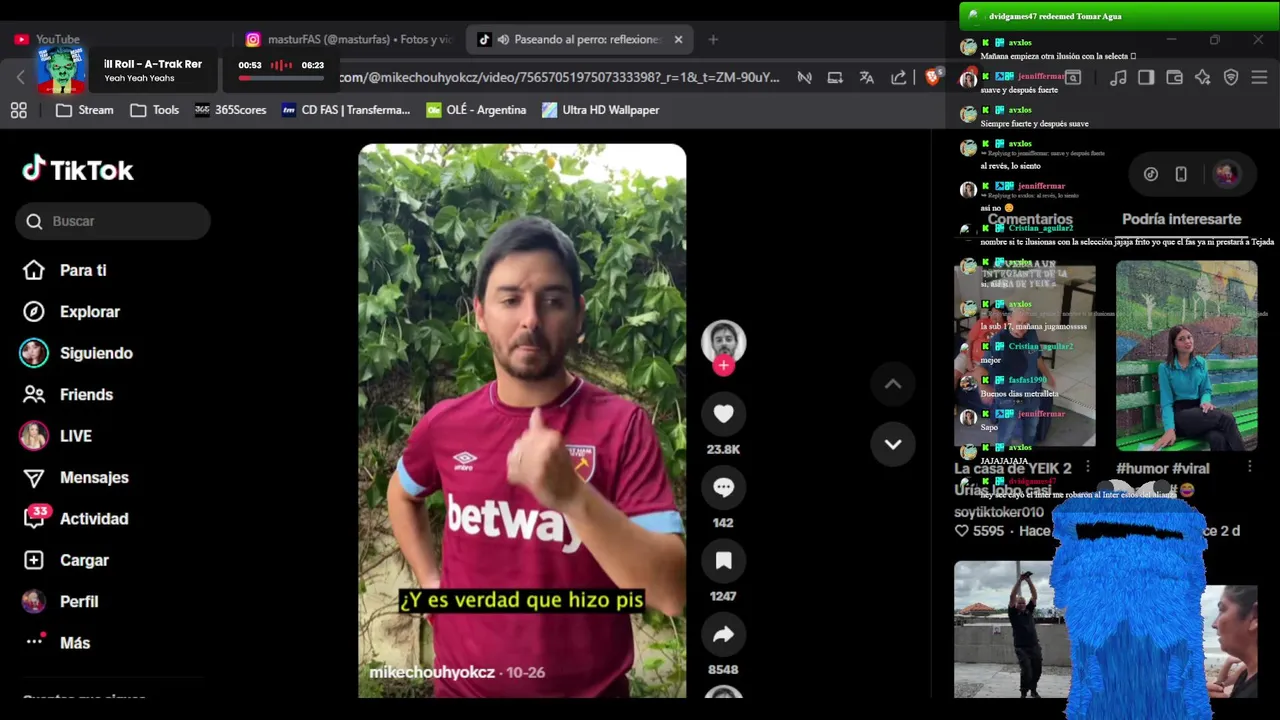Click the share page icon in address bar

pyautogui.click(x=899, y=77)
